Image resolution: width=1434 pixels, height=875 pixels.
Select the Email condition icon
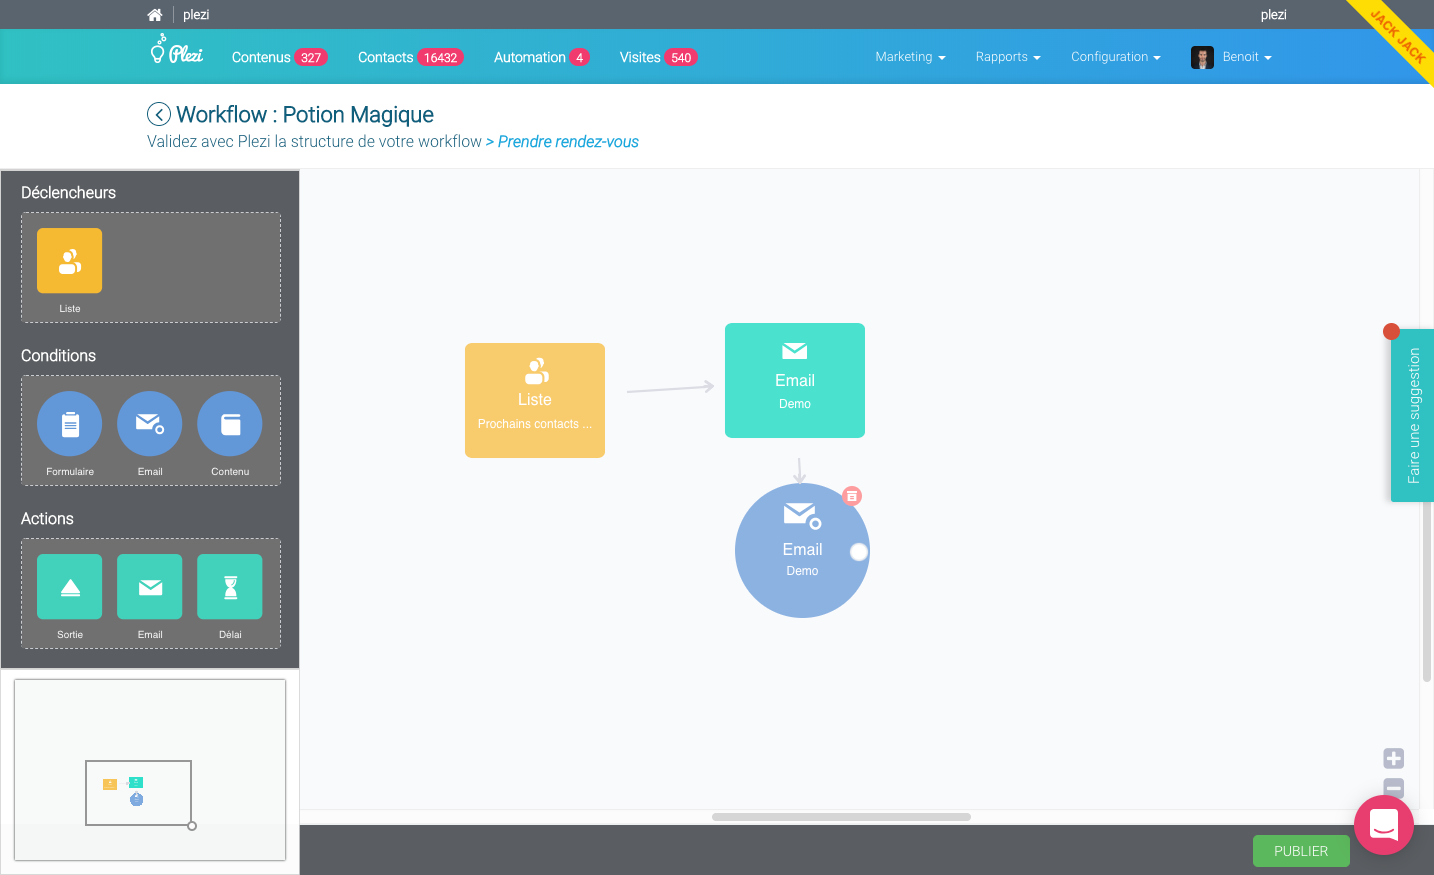coord(150,424)
